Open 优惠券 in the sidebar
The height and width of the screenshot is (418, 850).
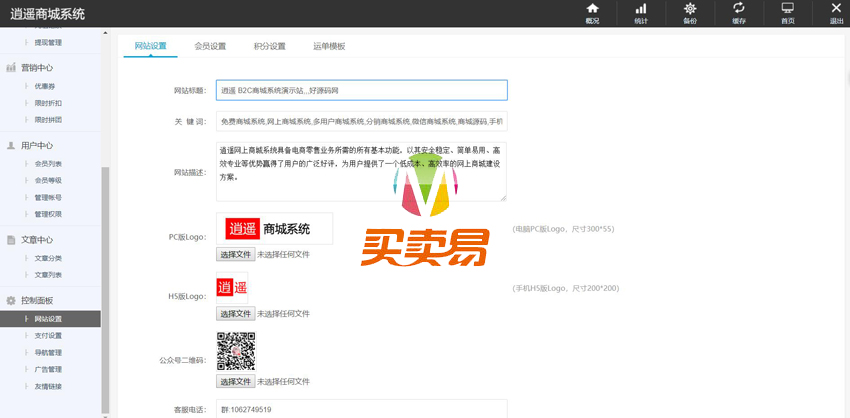tap(44, 86)
